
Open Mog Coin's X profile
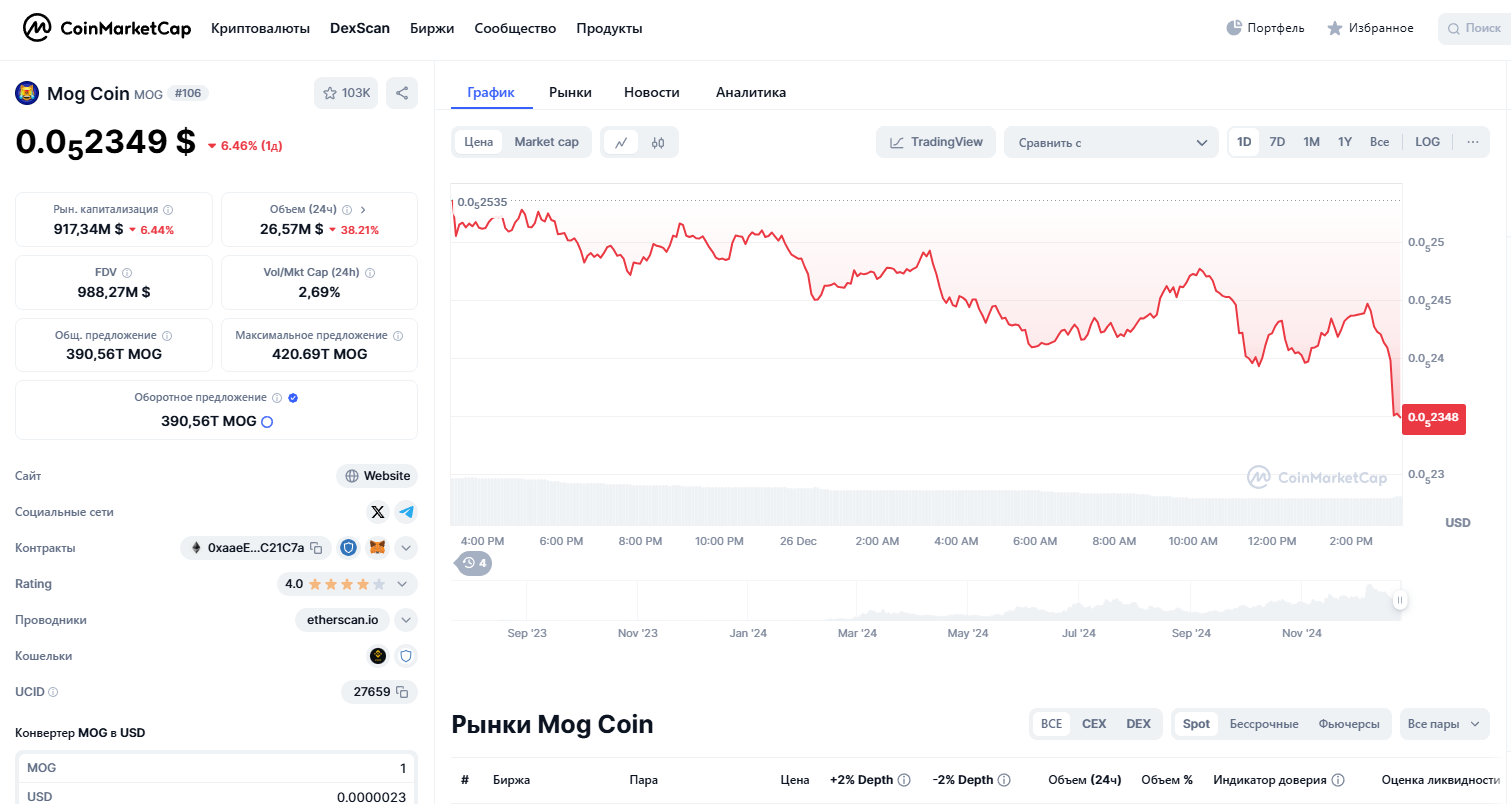(x=377, y=511)
